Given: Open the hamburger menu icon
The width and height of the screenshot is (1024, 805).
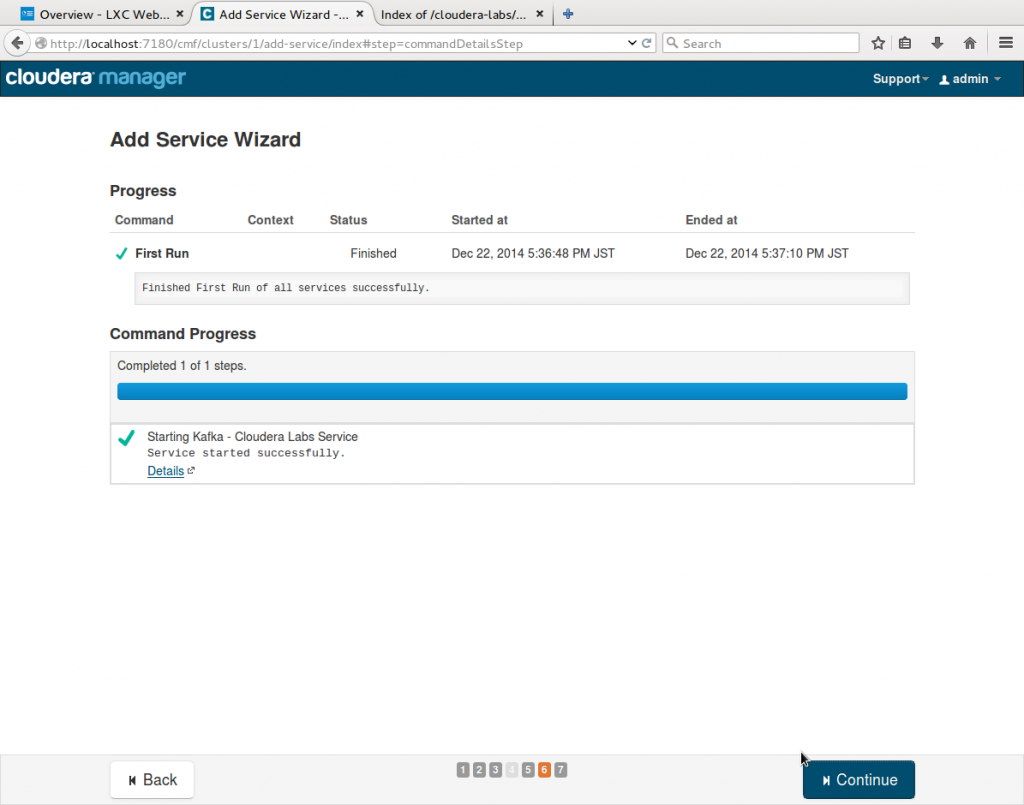Looking at the screenshot, I should 1006,43.
